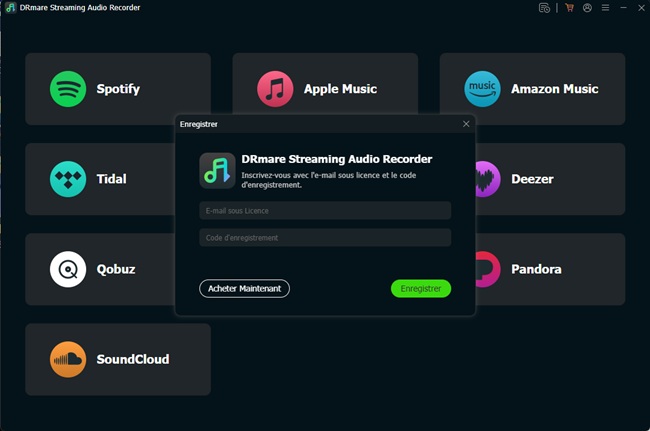The height and width of the screenshot is (431, 650).
Task: Click the DRmare Streaming Audio Recorder window title
Action: pyautogui.click(x=80, y=7)
